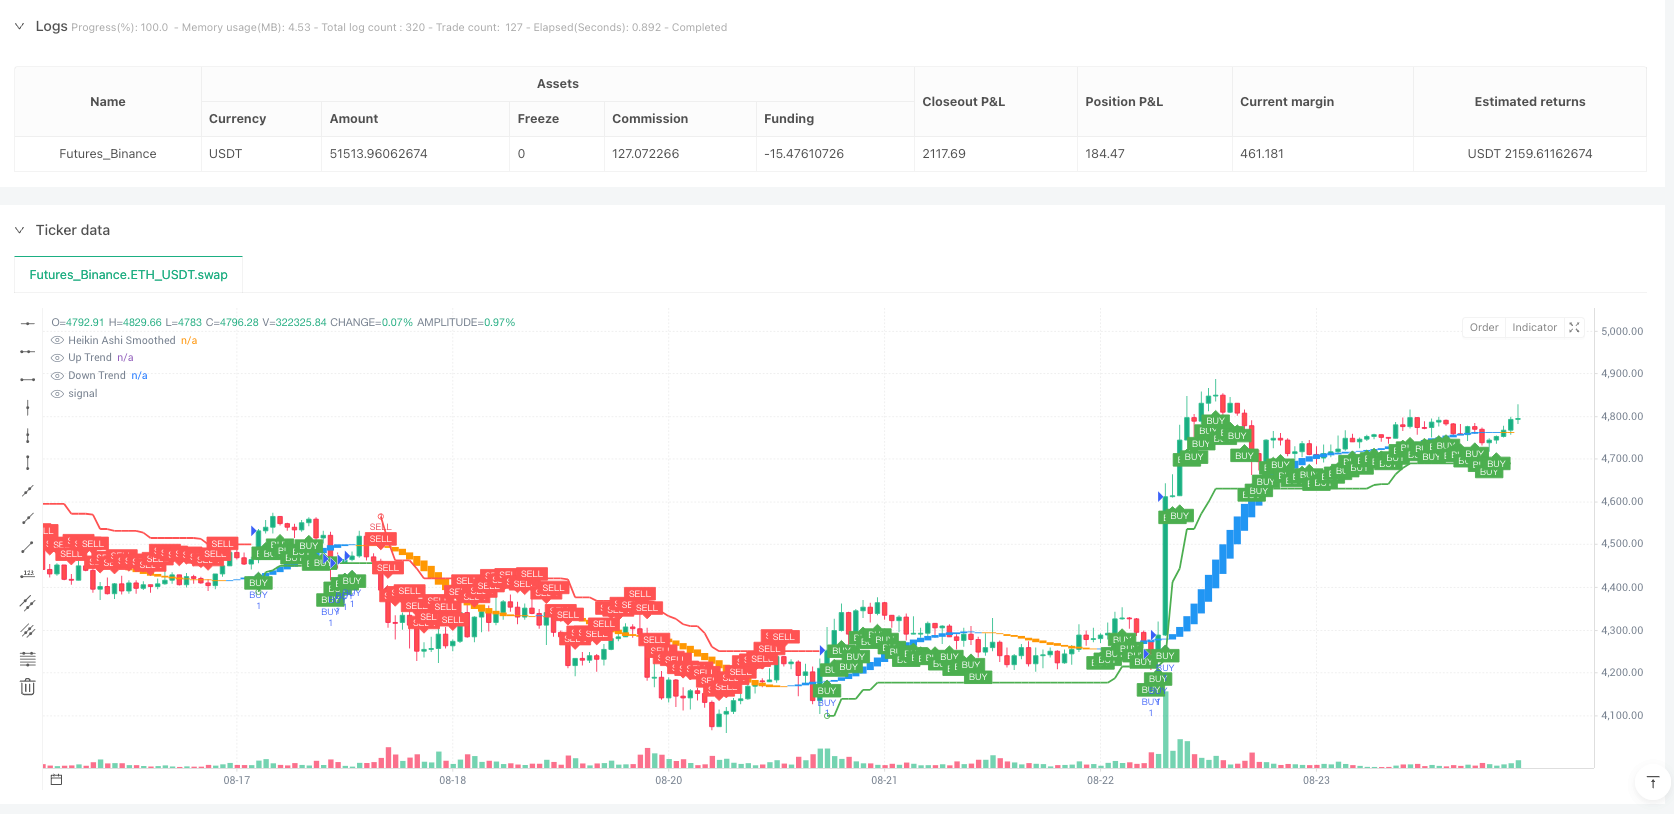Click the scroll-to-top arrow button

click(x=1652, y=782)
